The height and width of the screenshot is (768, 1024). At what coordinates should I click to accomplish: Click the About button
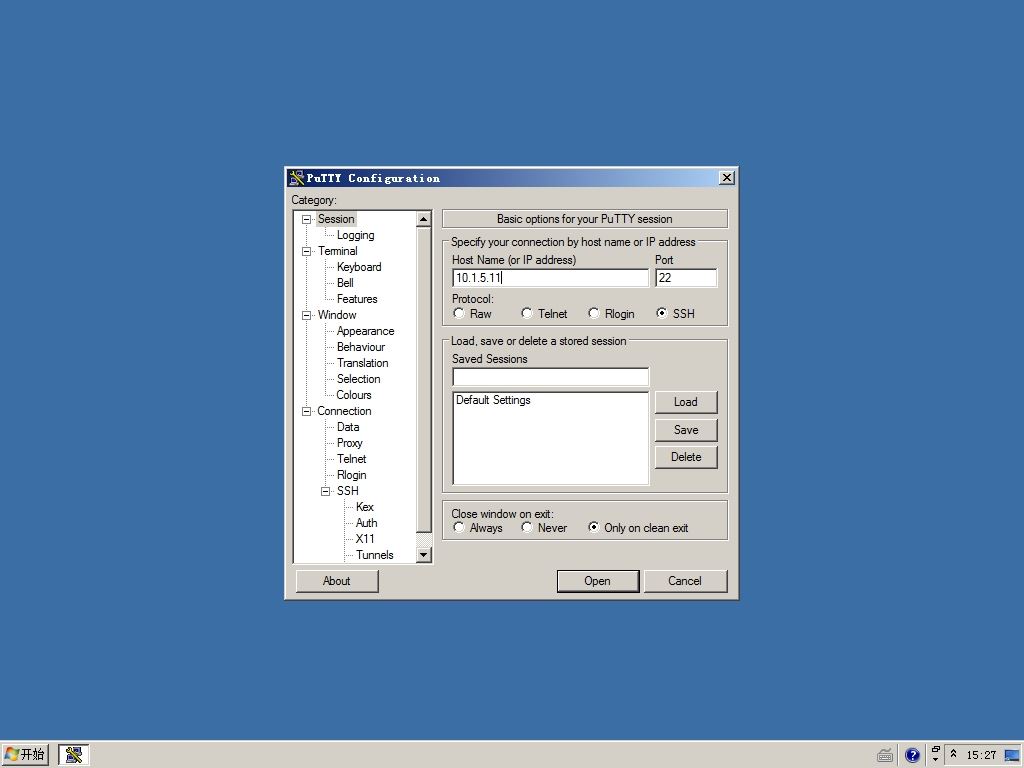337,581
